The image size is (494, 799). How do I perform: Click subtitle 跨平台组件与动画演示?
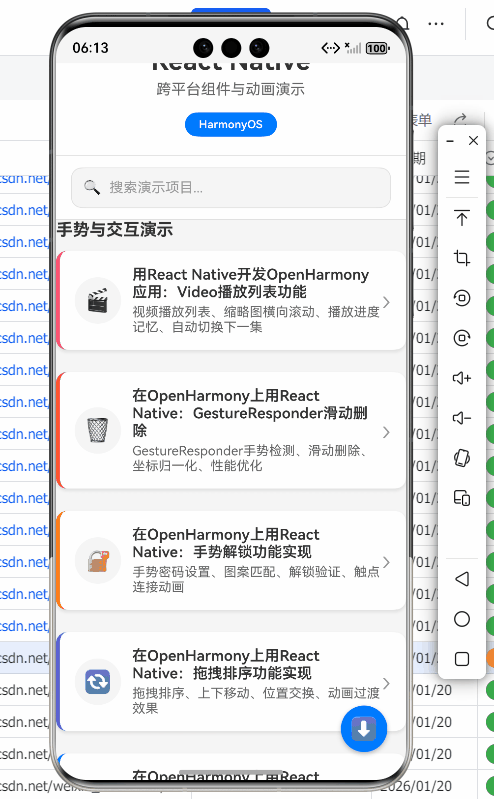coord(230,89)
